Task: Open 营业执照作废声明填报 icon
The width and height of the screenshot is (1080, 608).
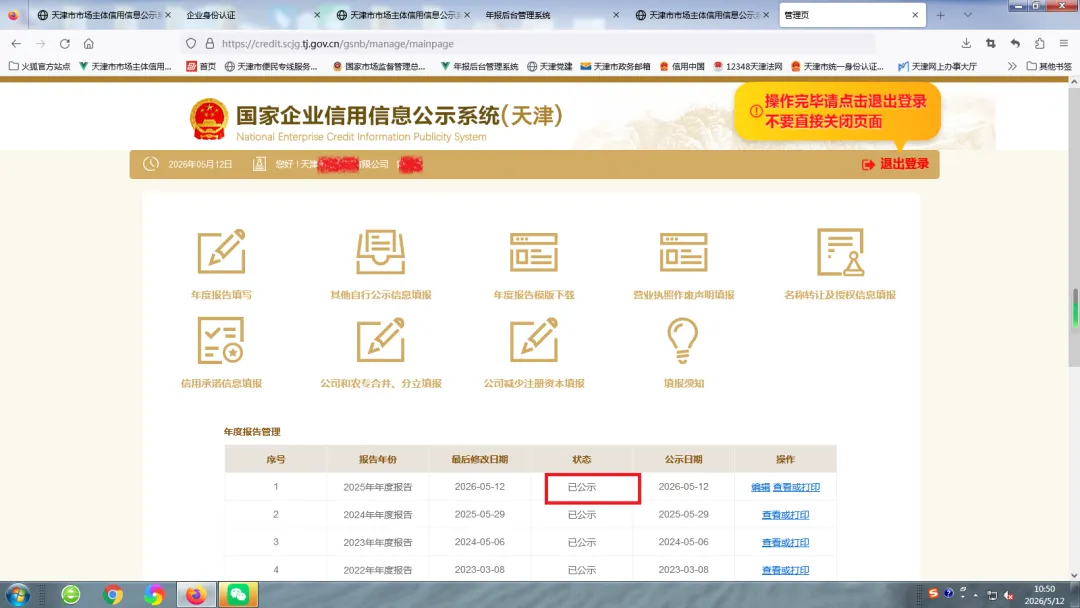Action: tap(683, 252)
